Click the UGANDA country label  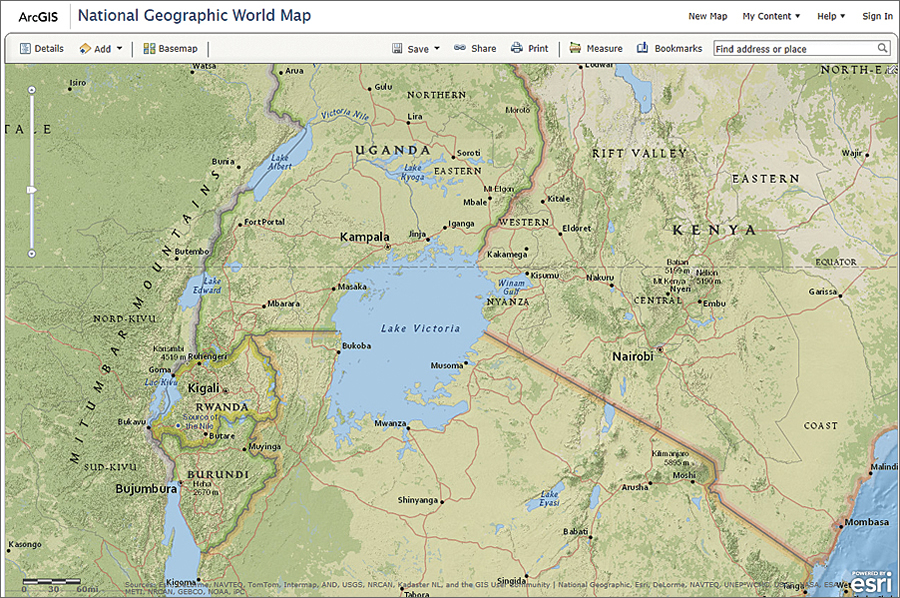click(393, 150)
